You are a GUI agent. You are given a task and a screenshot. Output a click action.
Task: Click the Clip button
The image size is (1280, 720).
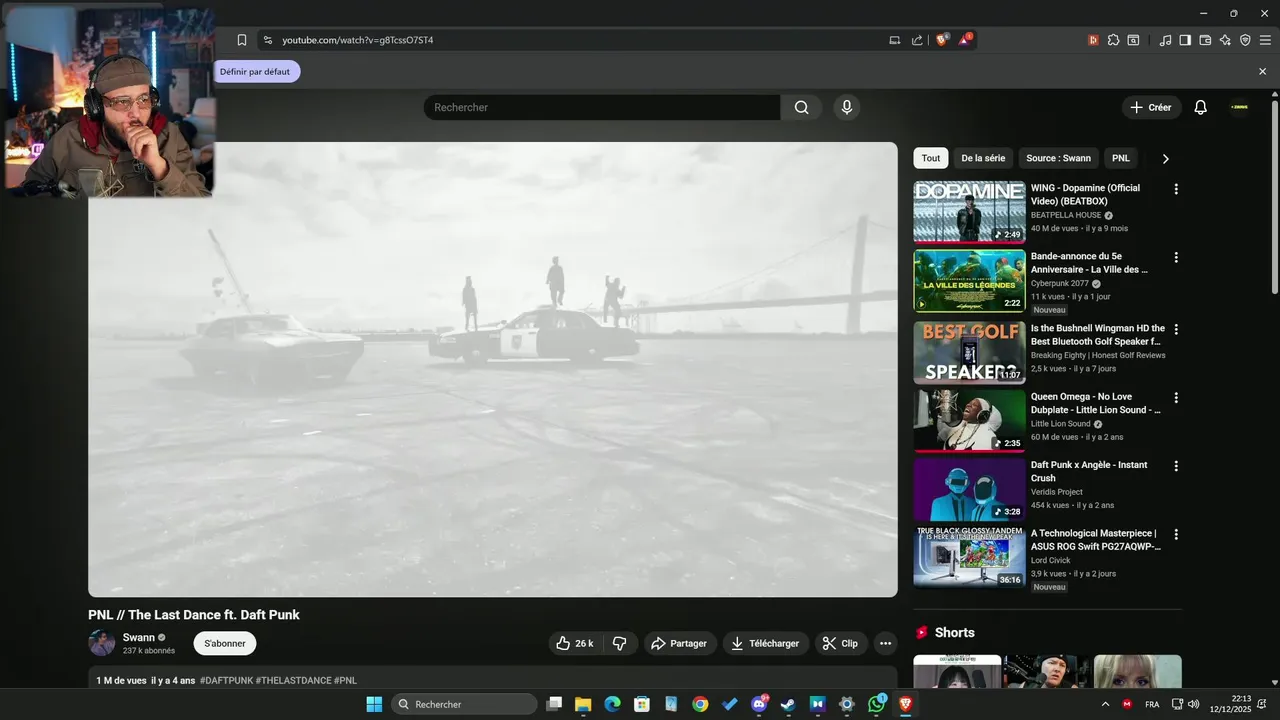coord(841,643)
